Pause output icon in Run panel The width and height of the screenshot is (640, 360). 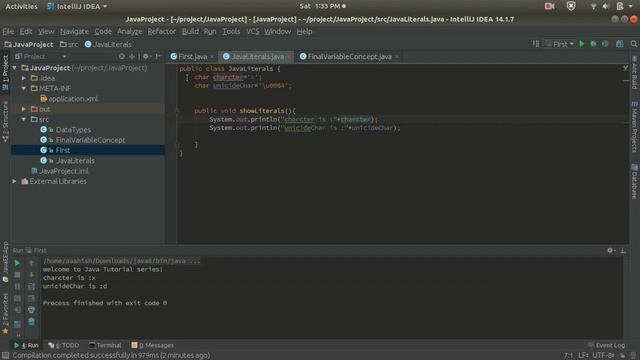17,287
